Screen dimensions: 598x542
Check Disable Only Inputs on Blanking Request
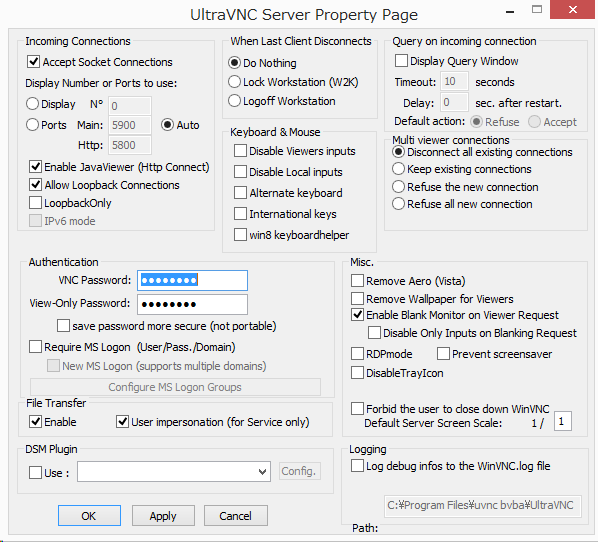[374, 333]
